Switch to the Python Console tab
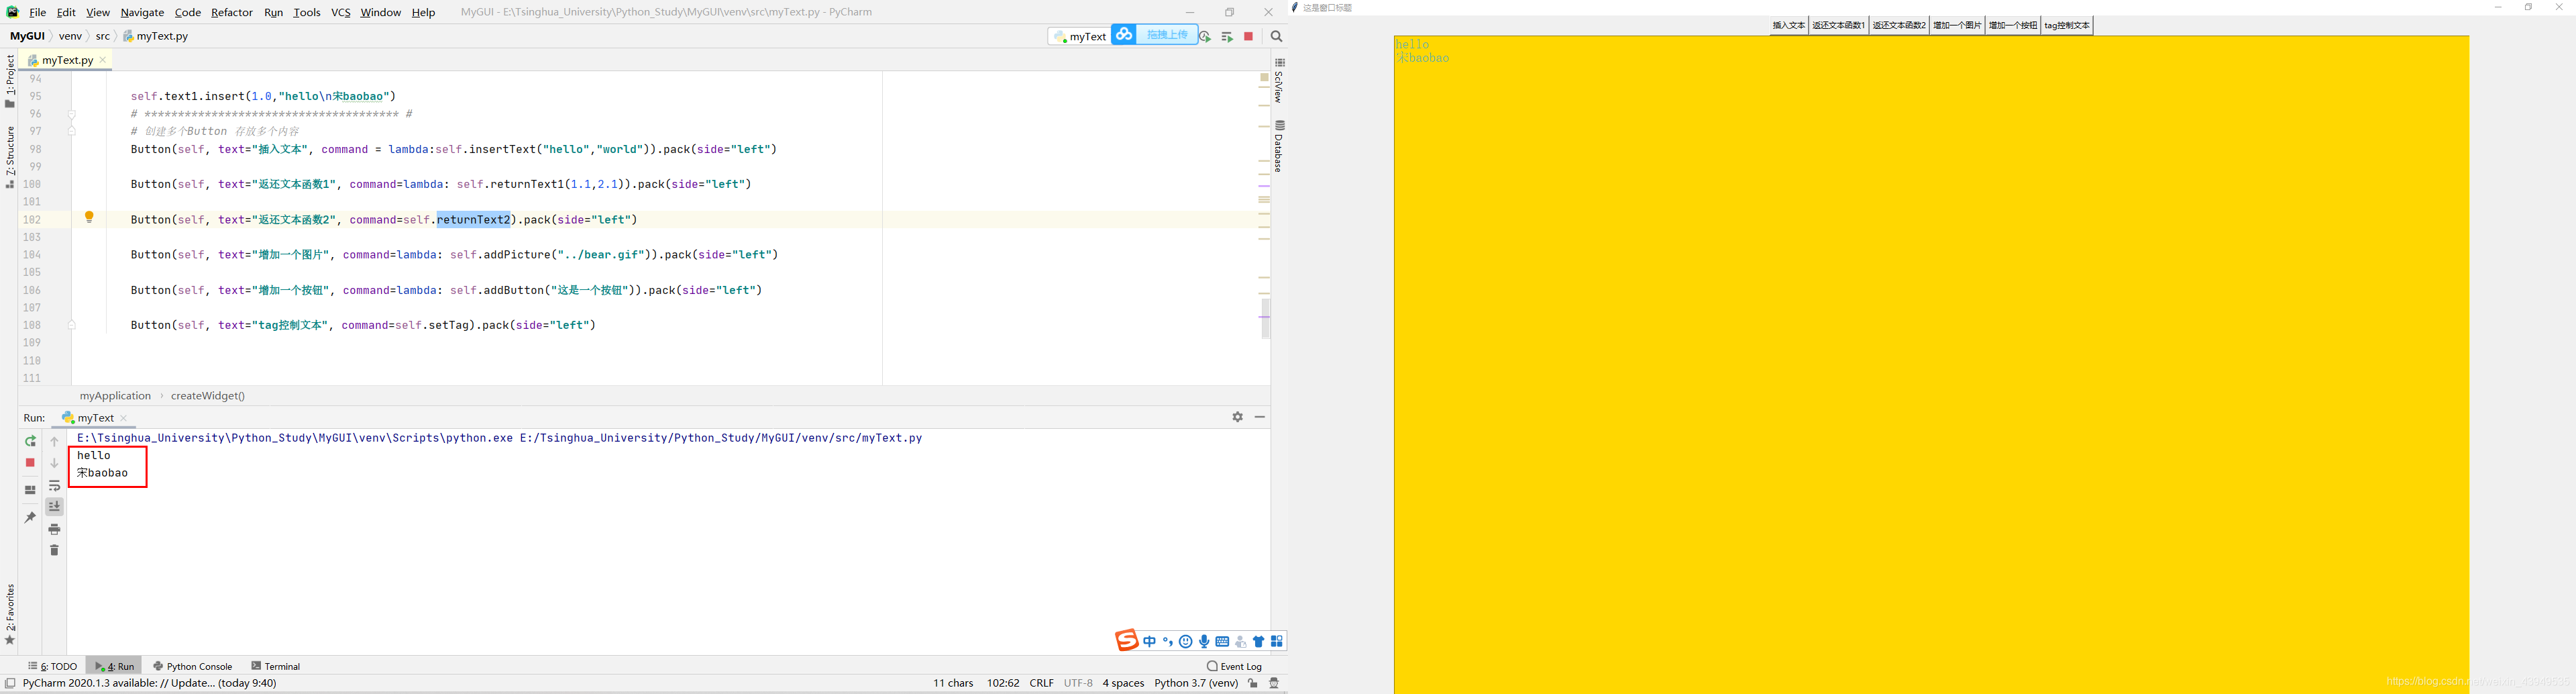The width and height of the screenshot is (2576, 694). click(x=193, y=666)
